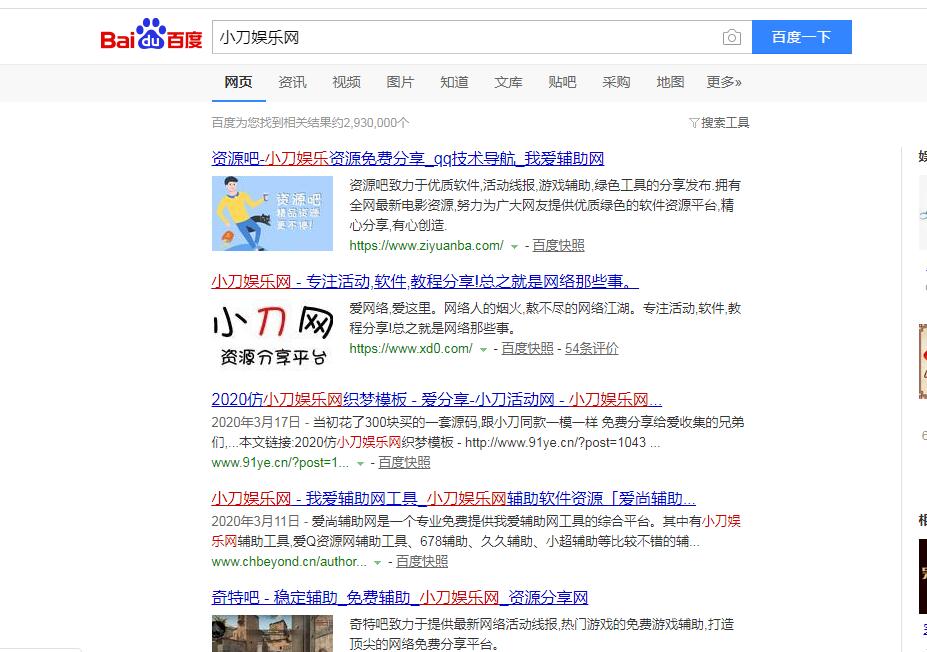Screen dimensions: 927x652
Task: Click the Baidu logo
Action: 151,35
